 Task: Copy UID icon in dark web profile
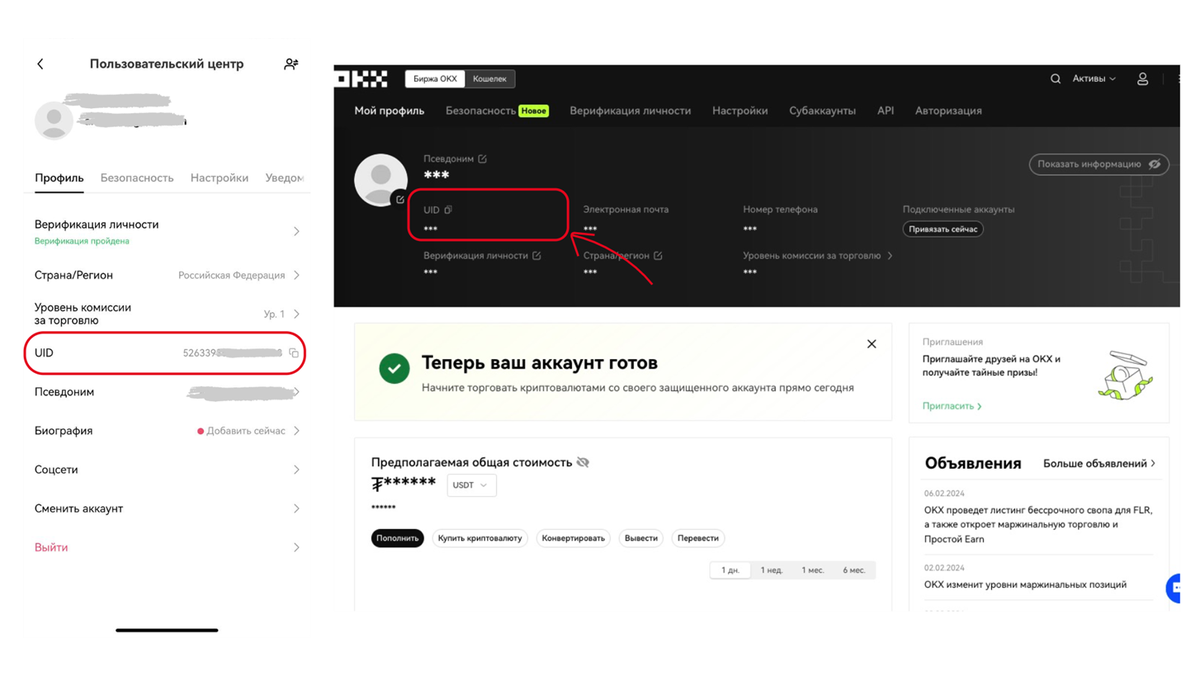448,210
